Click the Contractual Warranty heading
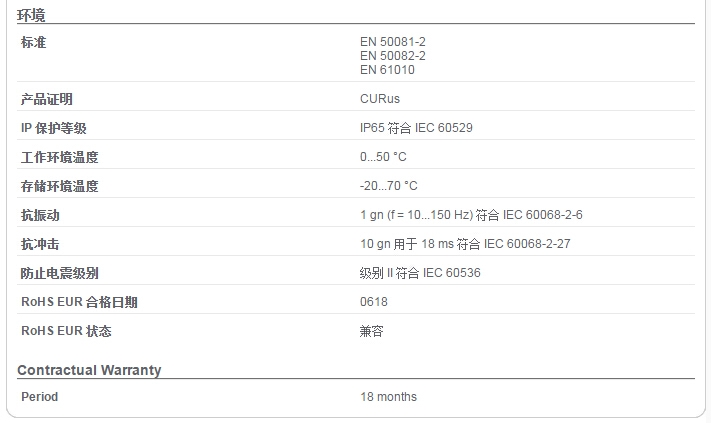Screen dimensions: 711x423 click(x=89, y=370)
